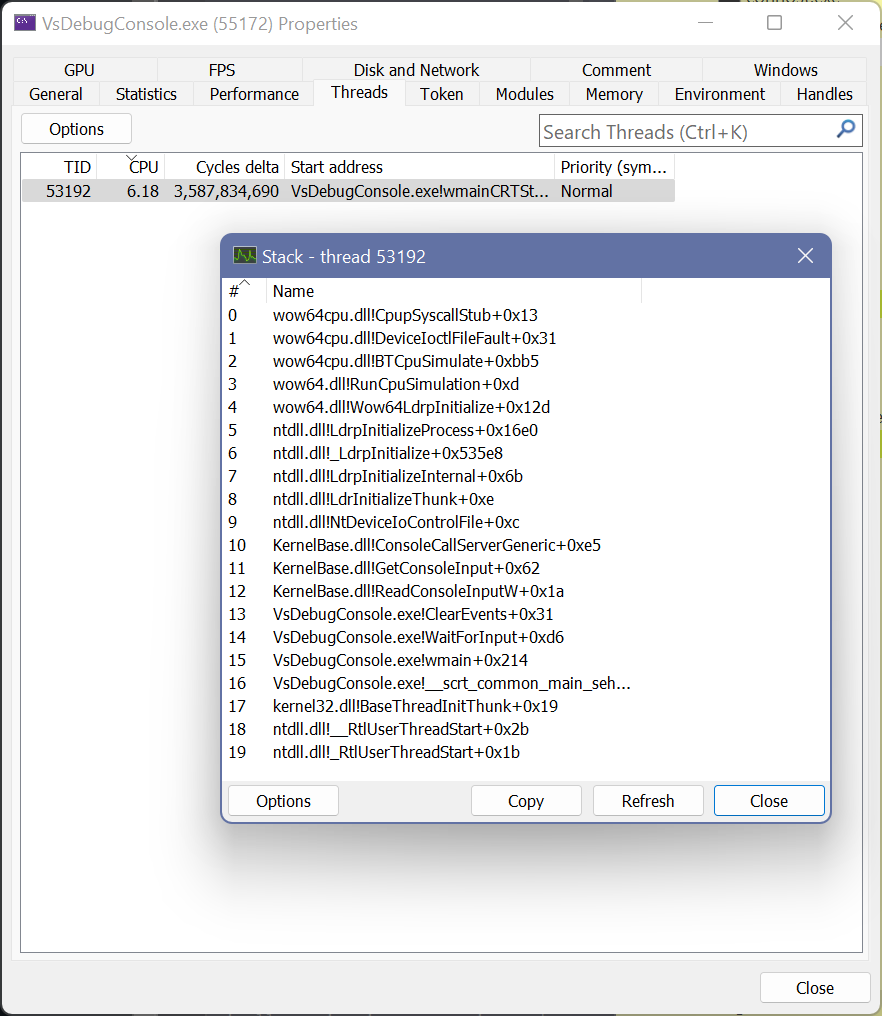
Task: Refresh the stack trace for thread 53192
Action: 648,800
